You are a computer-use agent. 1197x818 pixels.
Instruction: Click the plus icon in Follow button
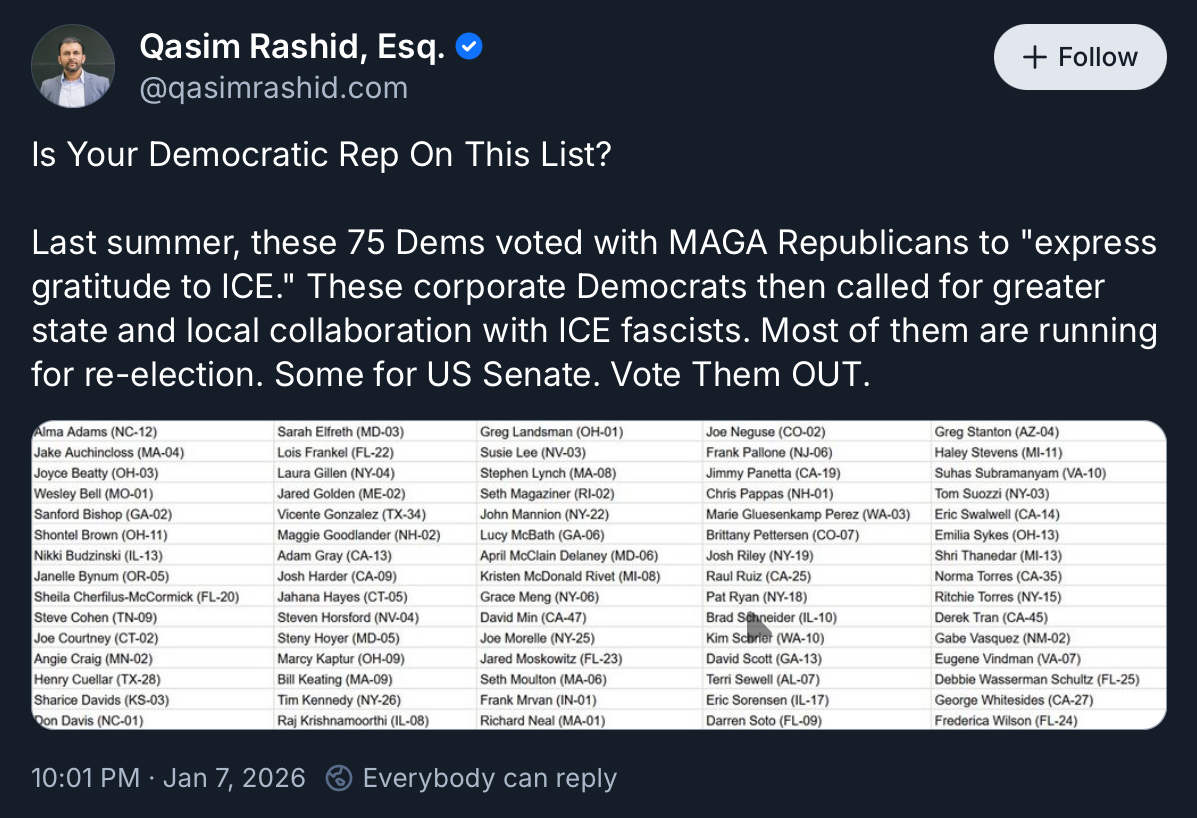(1034, 57)
